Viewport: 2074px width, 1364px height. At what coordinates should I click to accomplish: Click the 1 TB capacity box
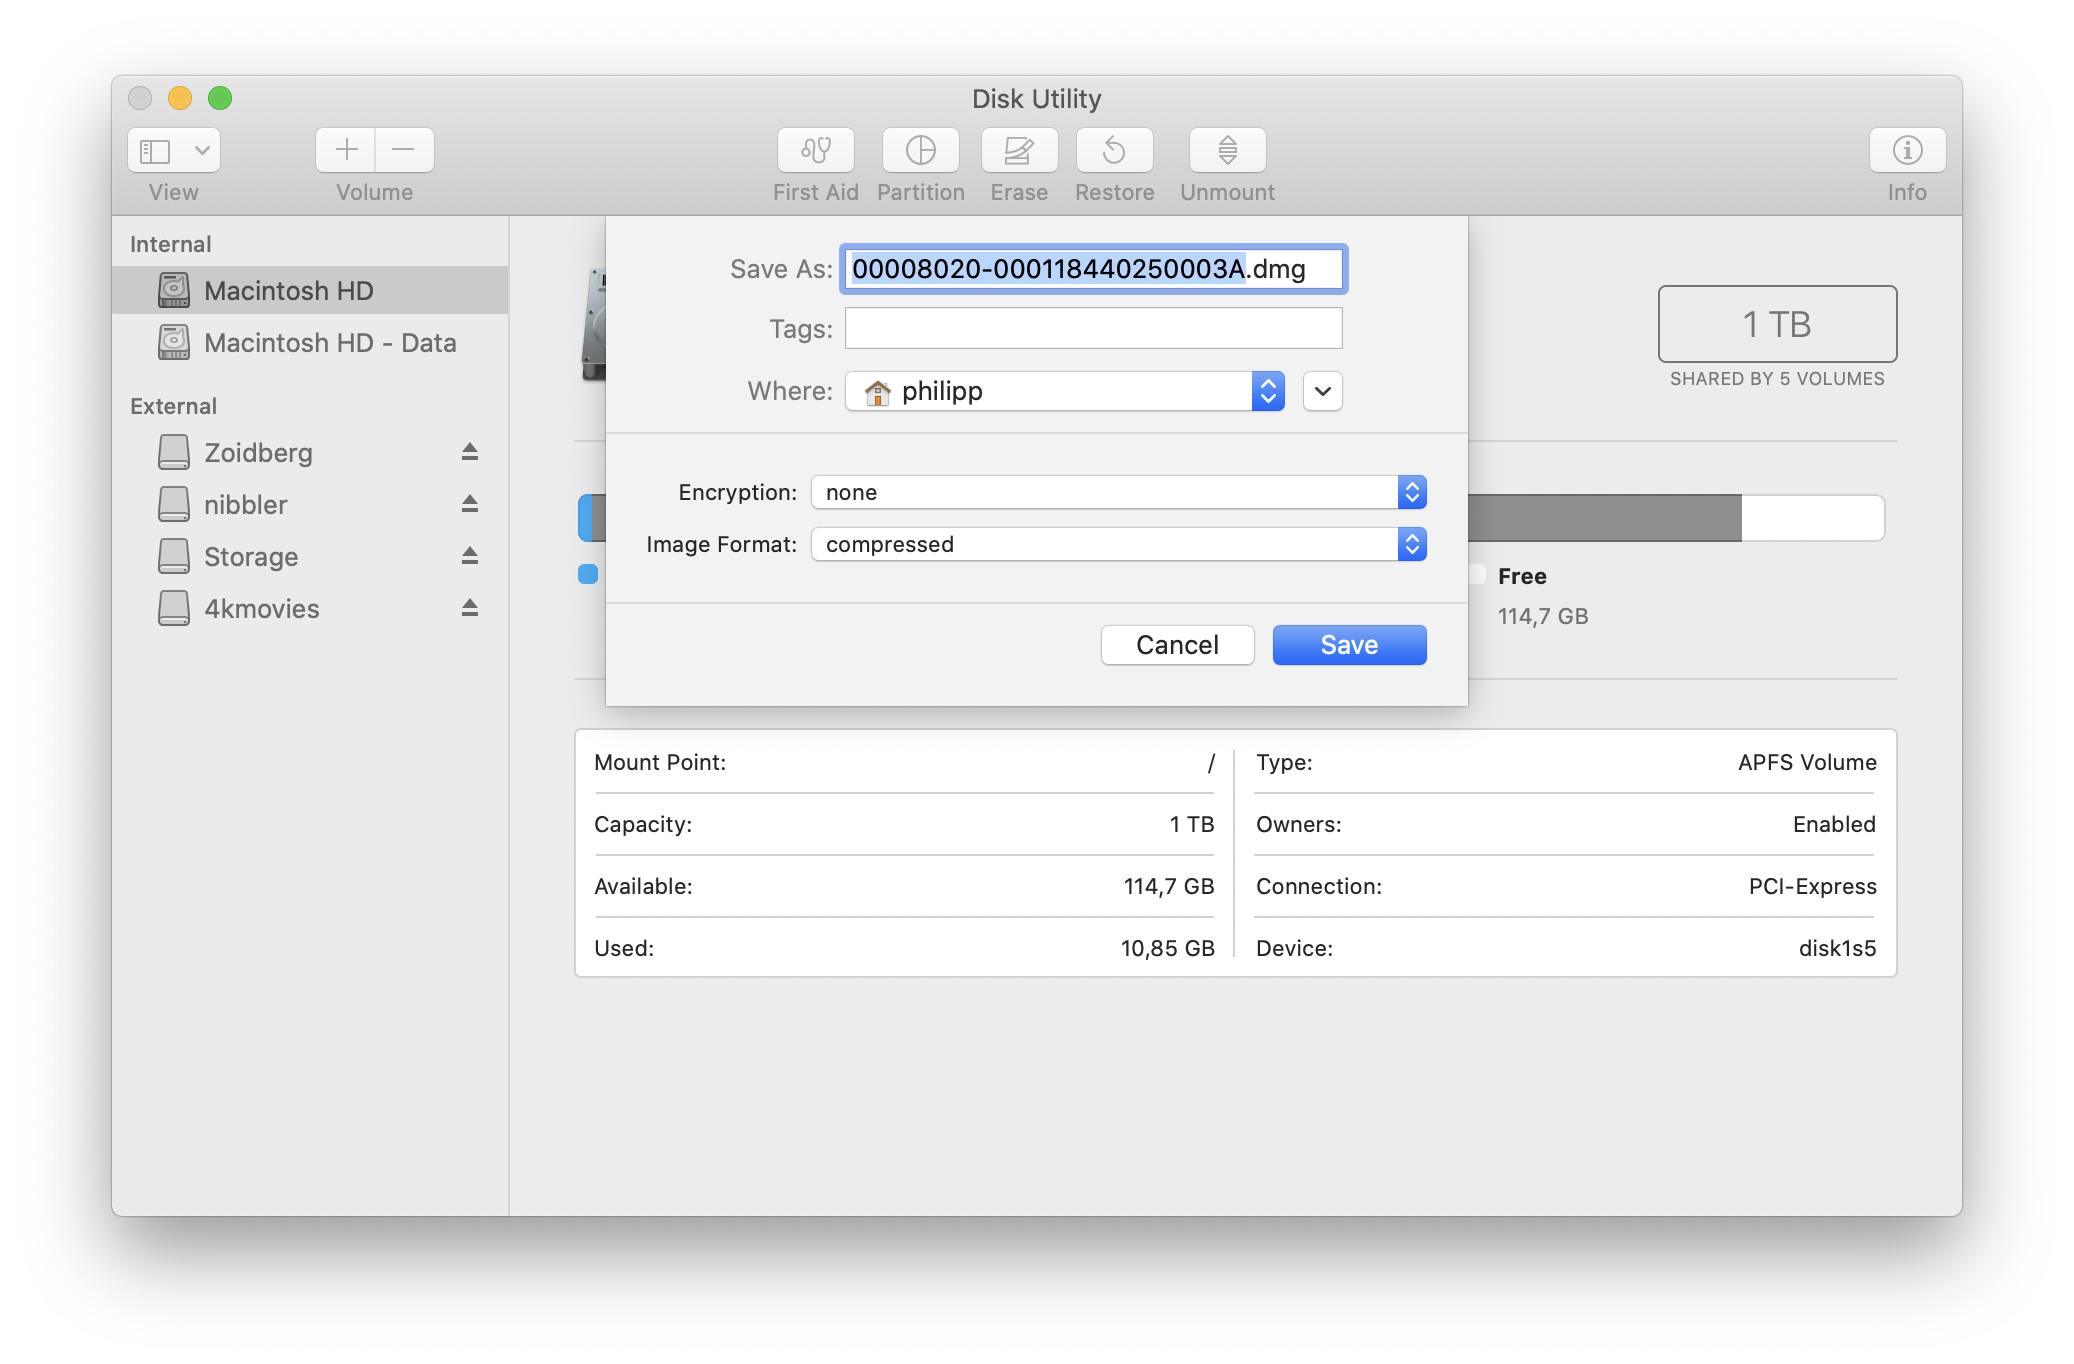(1777, 324)
